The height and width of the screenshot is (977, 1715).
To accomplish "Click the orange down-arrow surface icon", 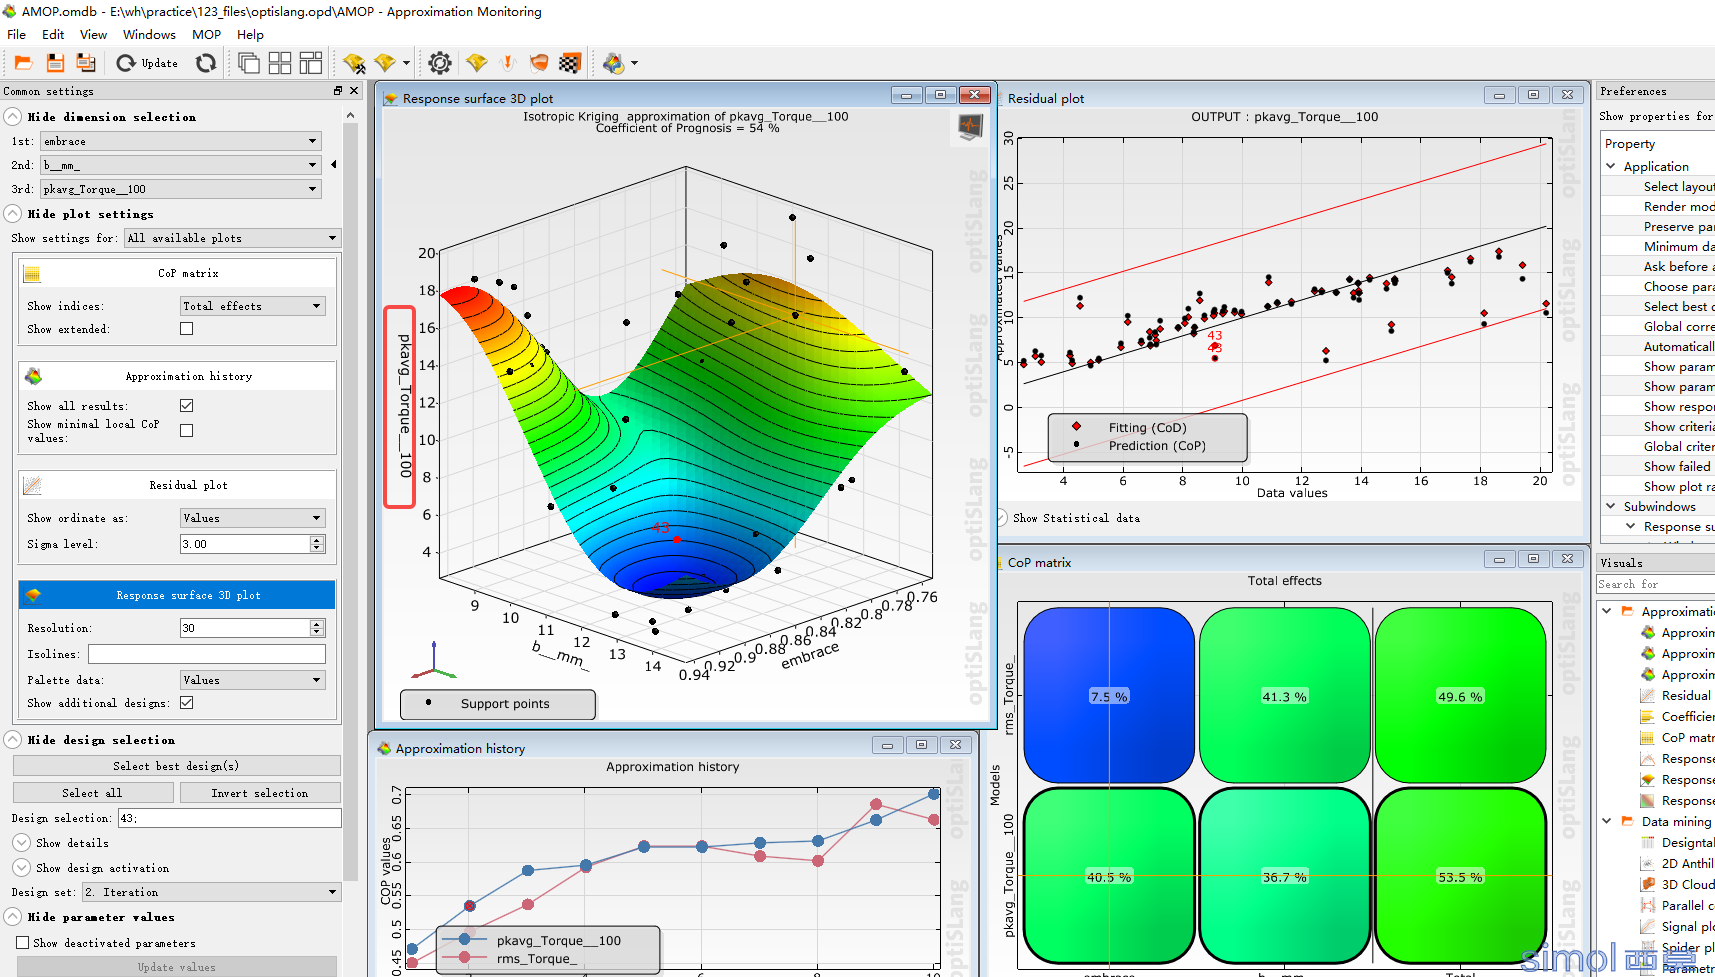I will click(x=508, y=63).
